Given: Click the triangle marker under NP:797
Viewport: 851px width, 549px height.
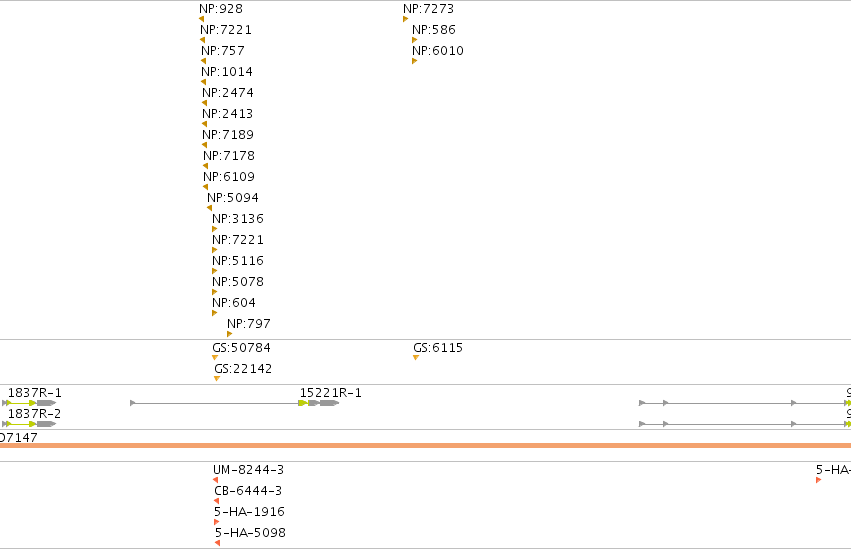Looking at the screenshot, I should pyautogui.click(x=229, y=334).
